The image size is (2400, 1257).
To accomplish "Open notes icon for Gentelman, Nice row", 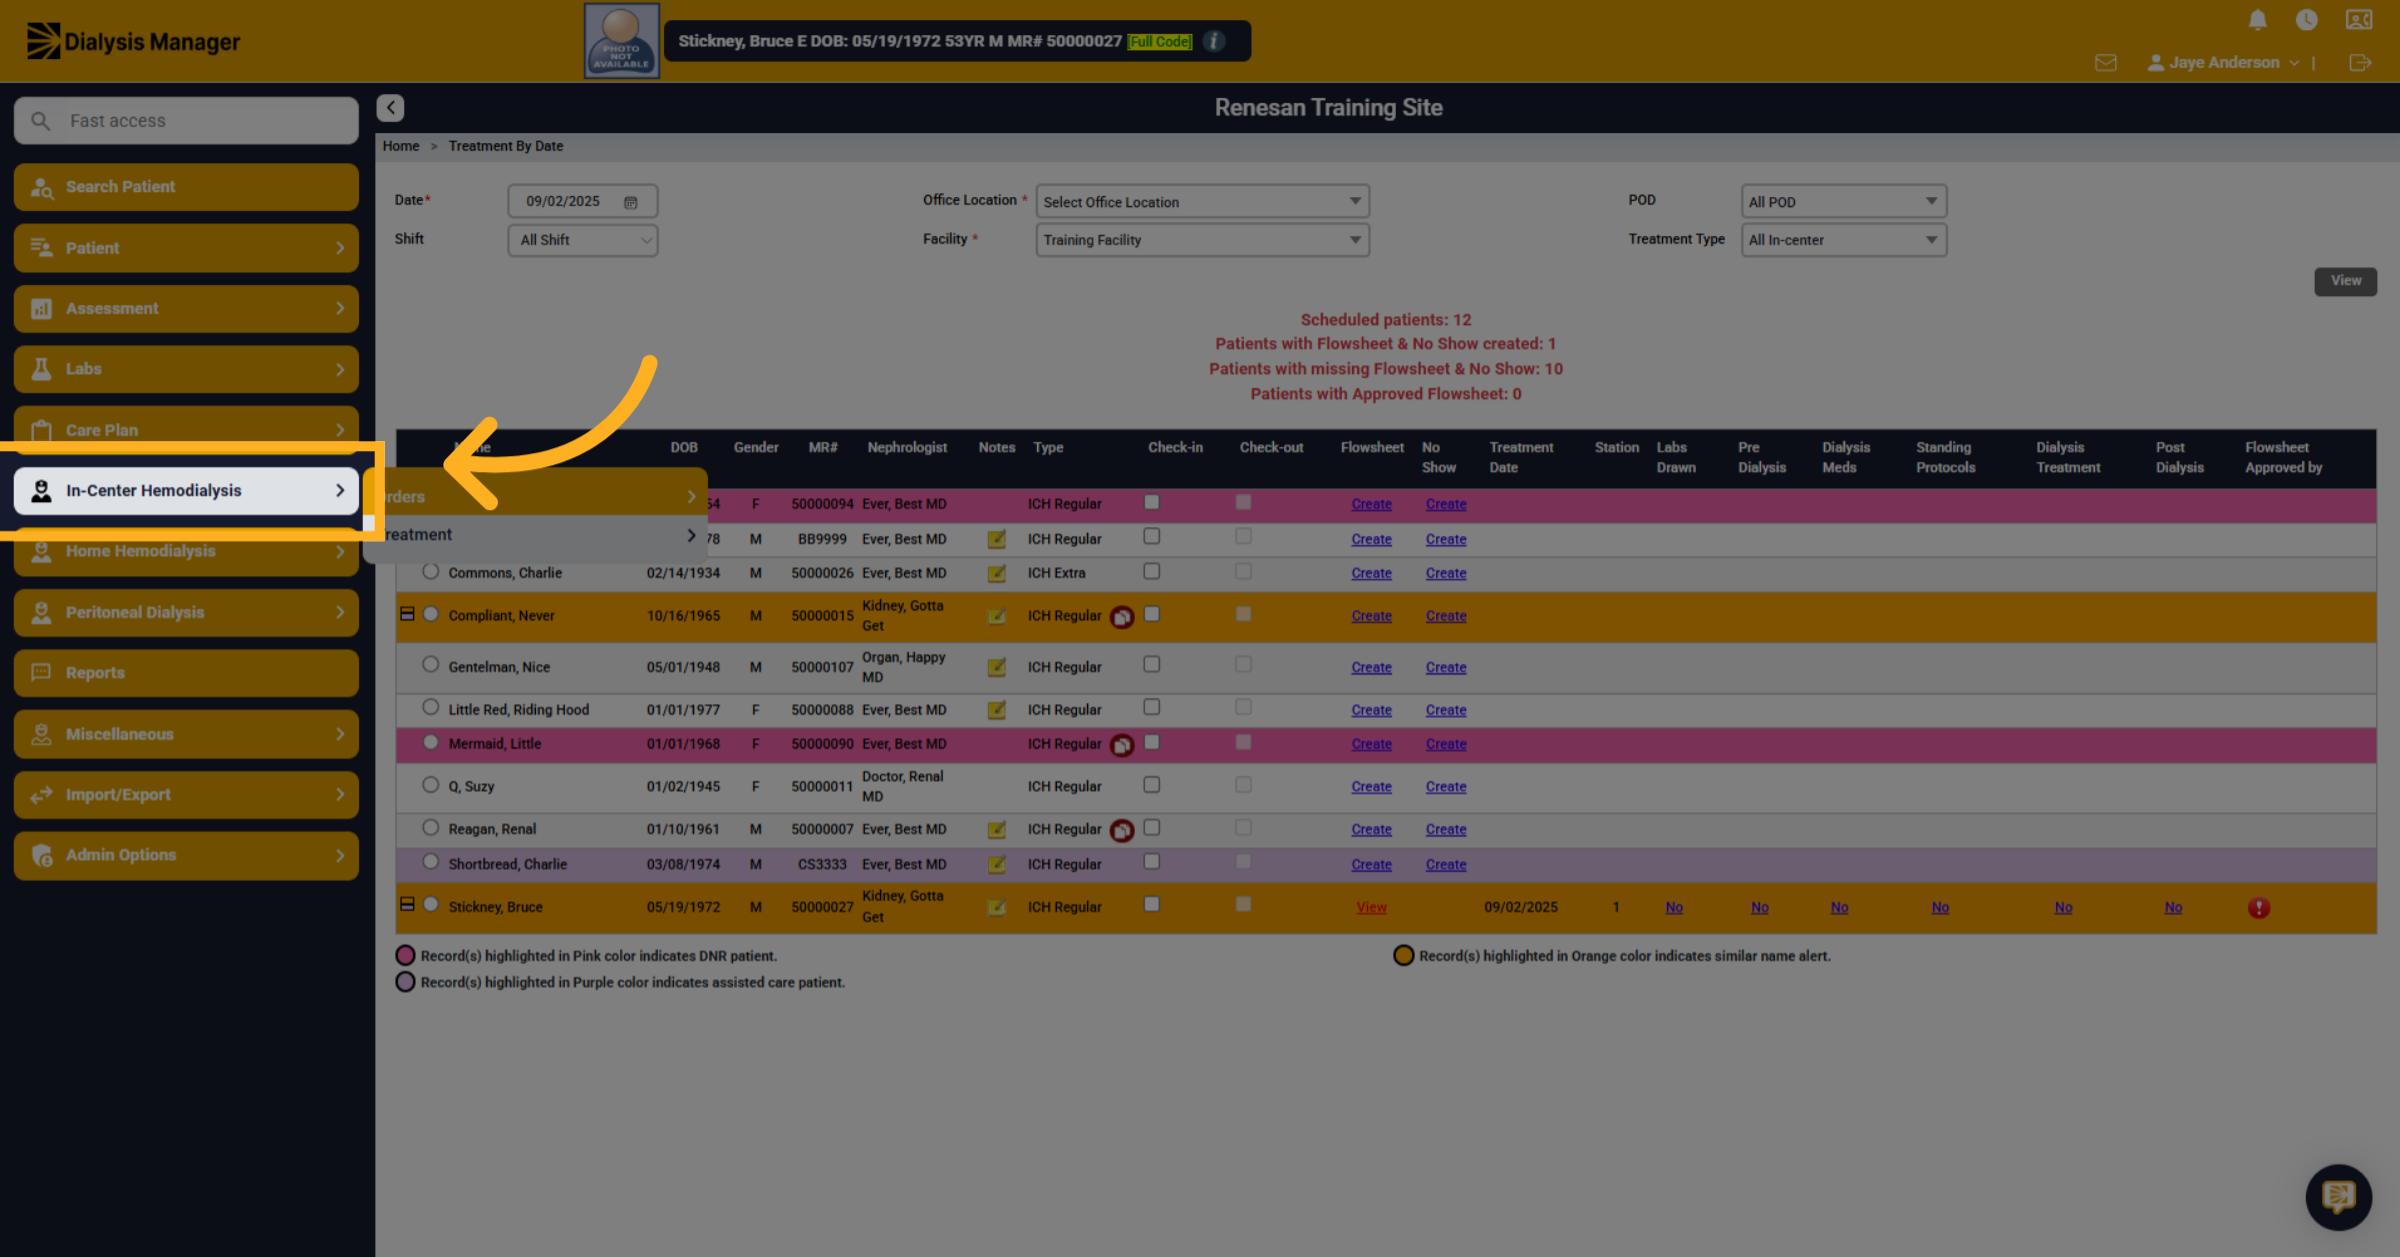I will coord(996,668).
